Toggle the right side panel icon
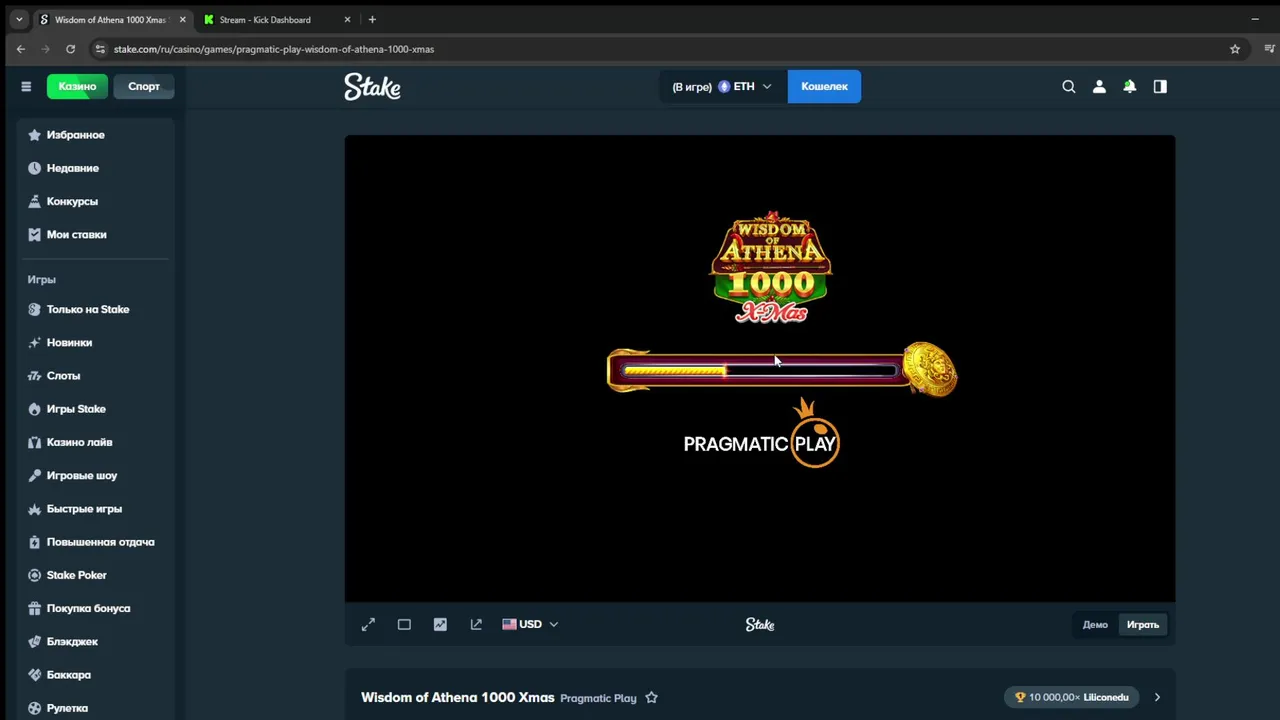The image size is (1280, 720). coord(1160,87)
